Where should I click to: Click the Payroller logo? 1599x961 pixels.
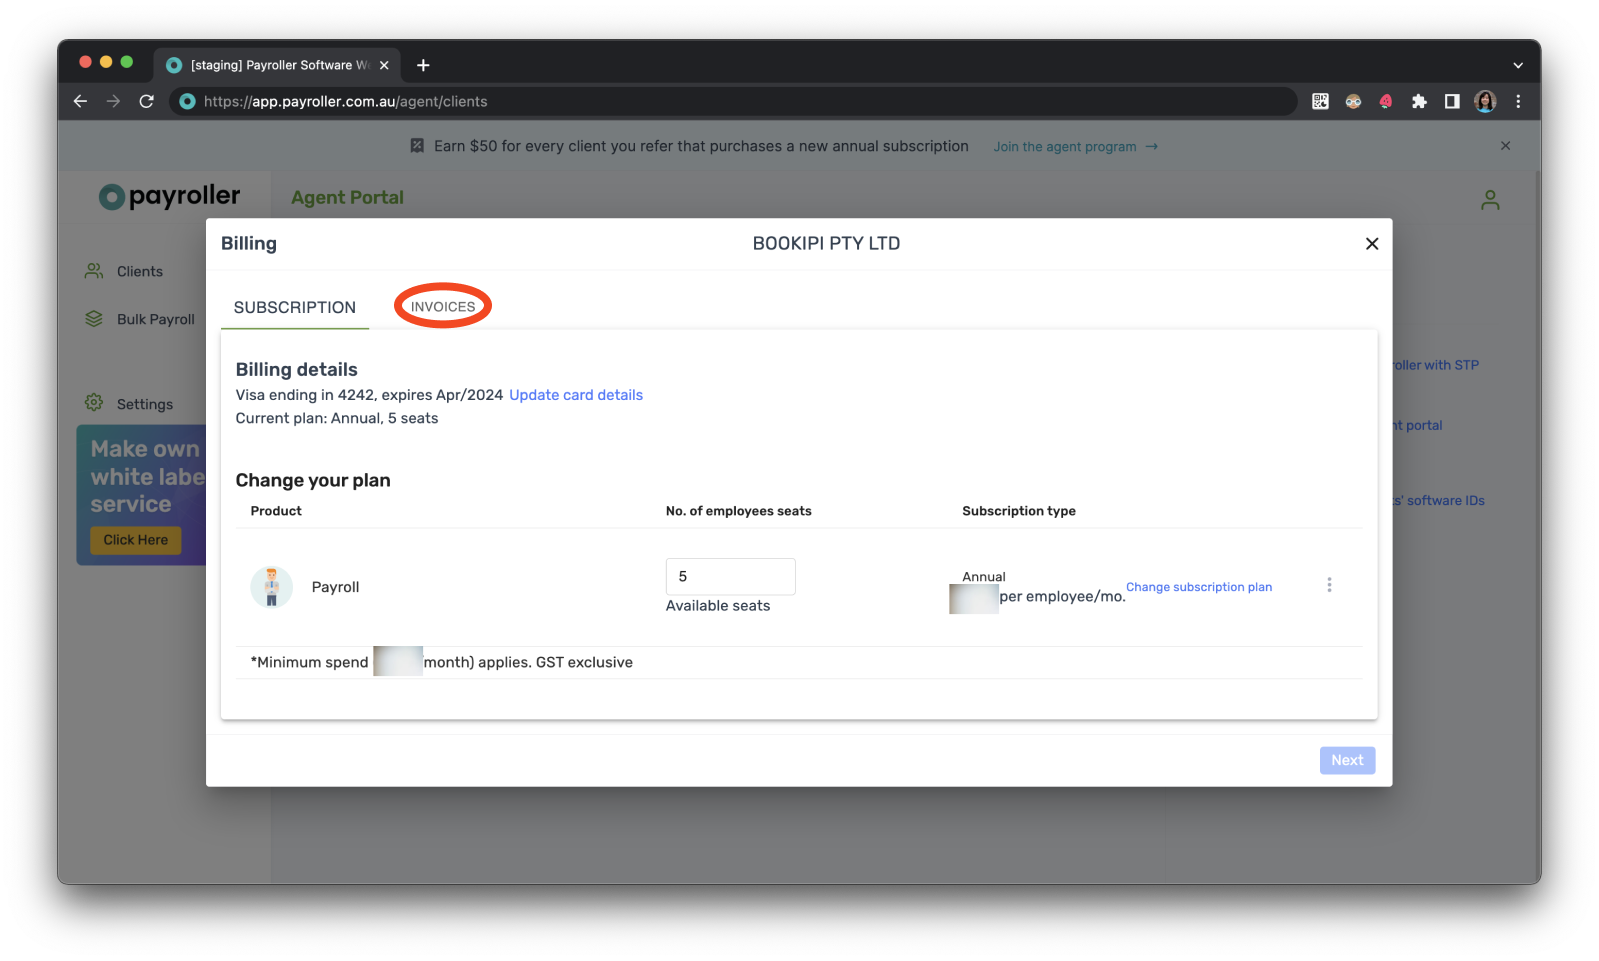[x=169, y=196]
